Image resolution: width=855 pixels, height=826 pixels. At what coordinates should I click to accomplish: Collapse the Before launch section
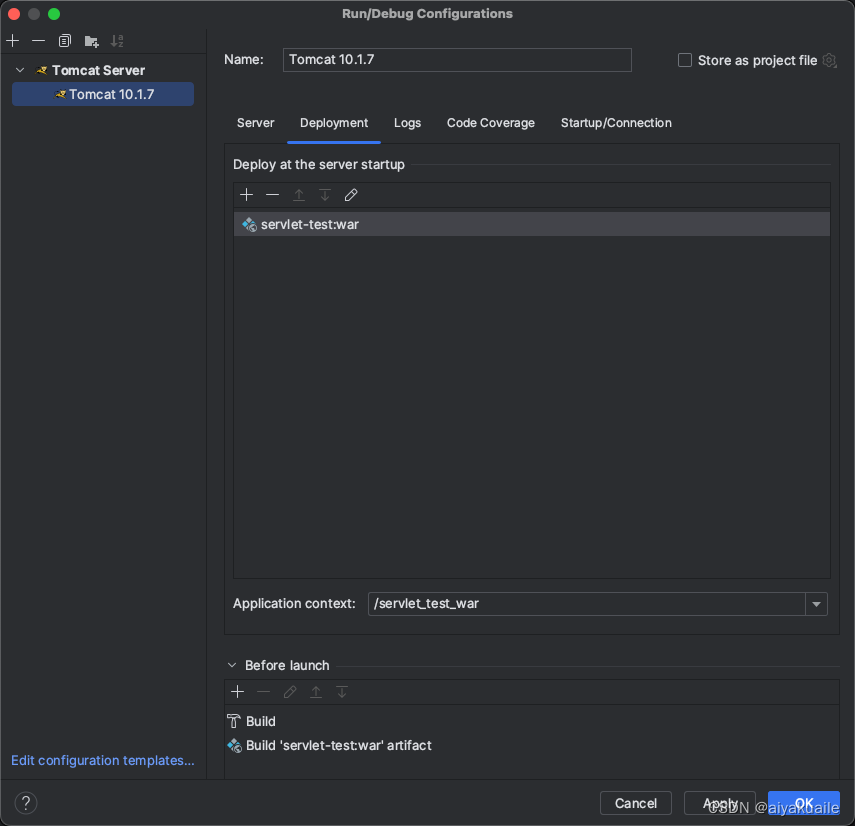[x=232, y=665]
